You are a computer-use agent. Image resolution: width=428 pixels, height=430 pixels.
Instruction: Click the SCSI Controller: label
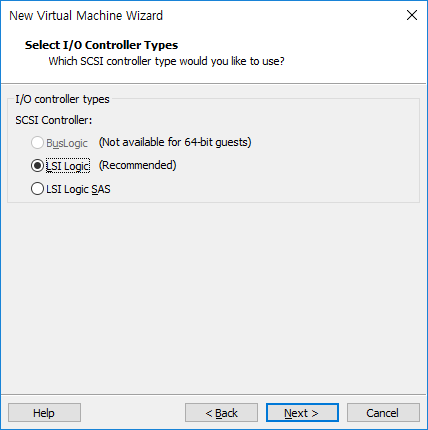pyautogui.click(x=54, y=120)
